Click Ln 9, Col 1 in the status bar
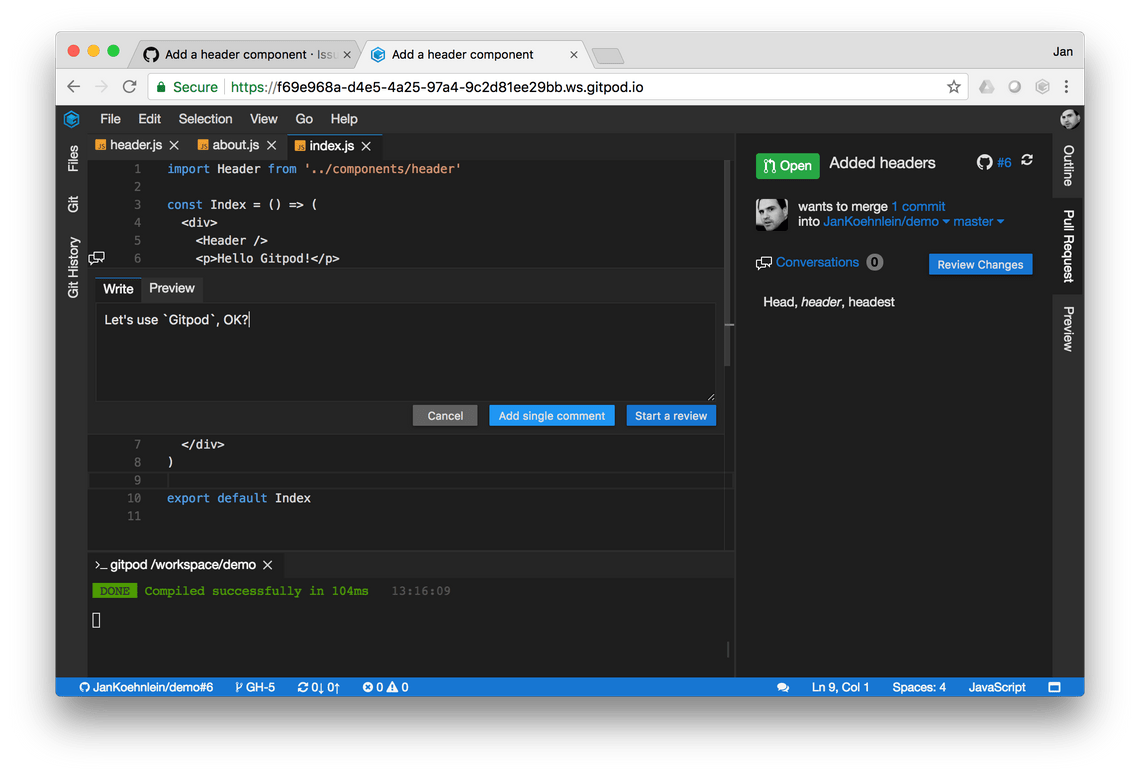This screenshot has height=776, width=1140. click(840, 687)
